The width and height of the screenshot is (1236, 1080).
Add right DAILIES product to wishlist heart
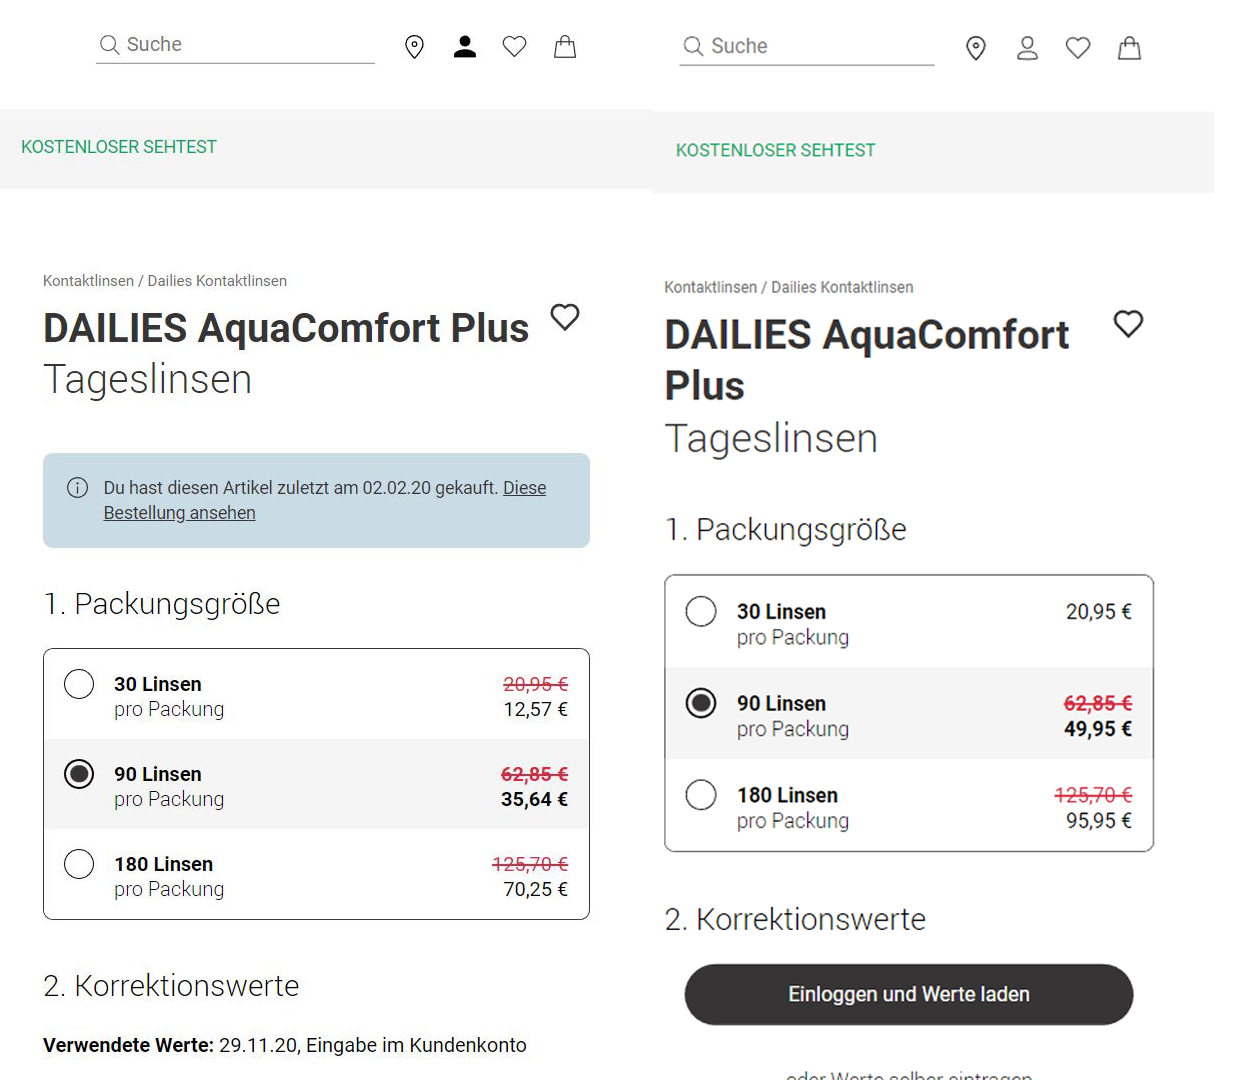coord(1128,324)
